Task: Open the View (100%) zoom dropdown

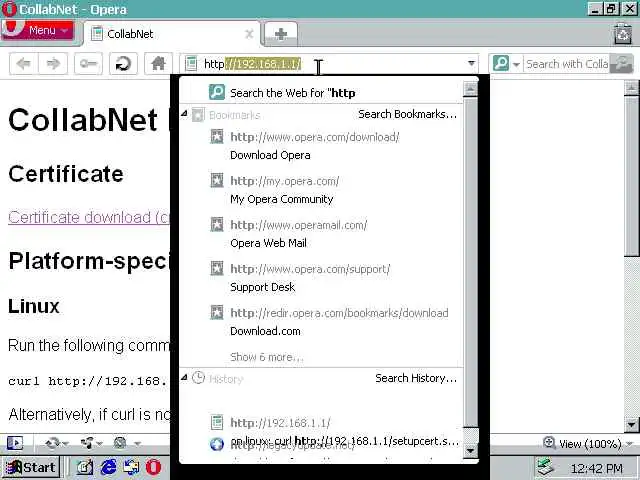Action: pyautogui.click(x=594, y=444)
